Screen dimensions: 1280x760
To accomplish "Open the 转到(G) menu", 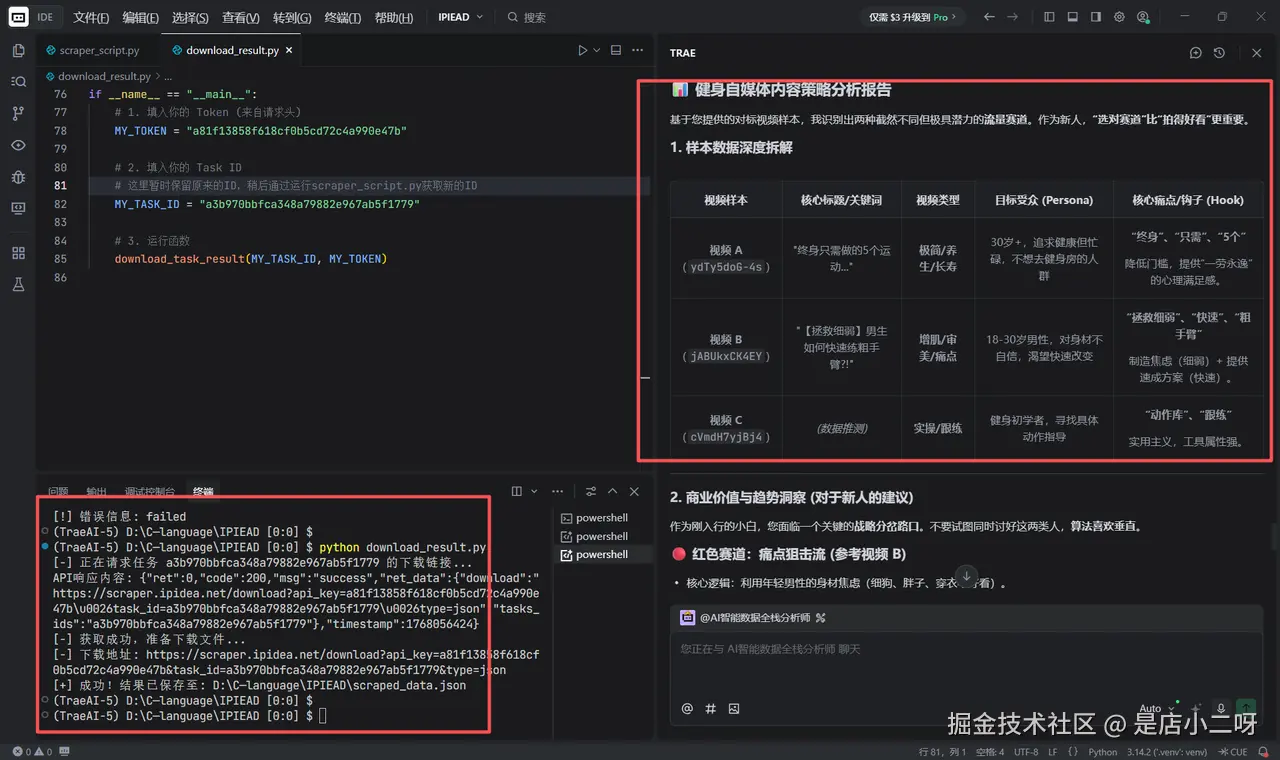I will click(292, 17).
